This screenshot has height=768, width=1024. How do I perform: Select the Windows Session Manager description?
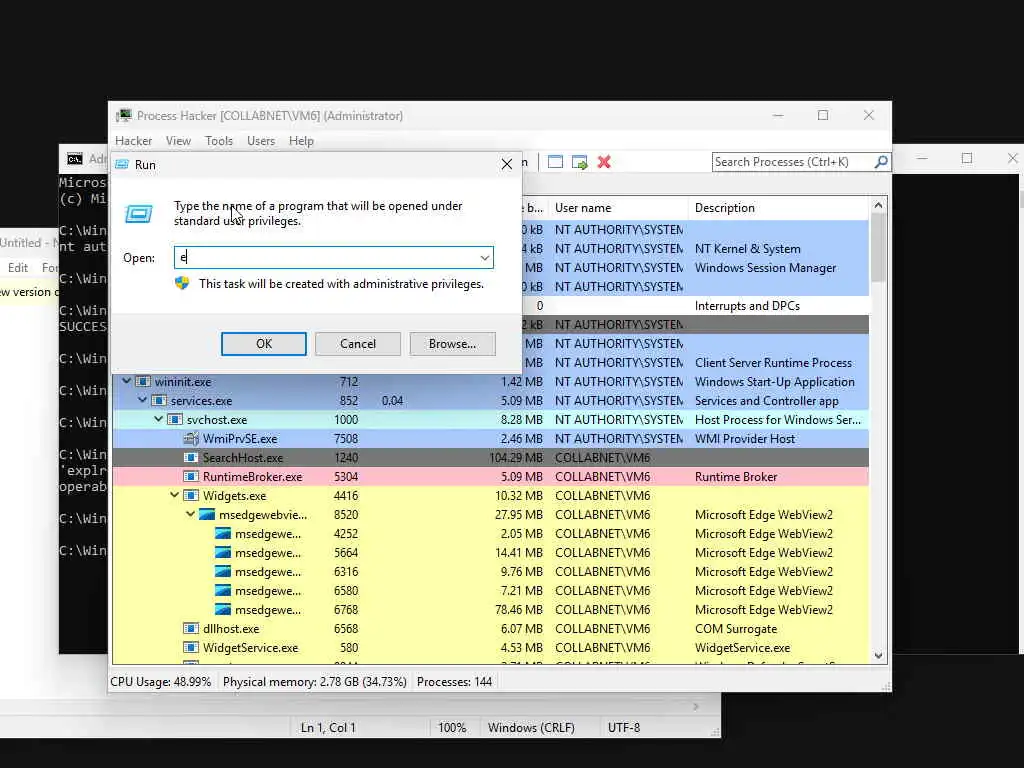point(765,268)
